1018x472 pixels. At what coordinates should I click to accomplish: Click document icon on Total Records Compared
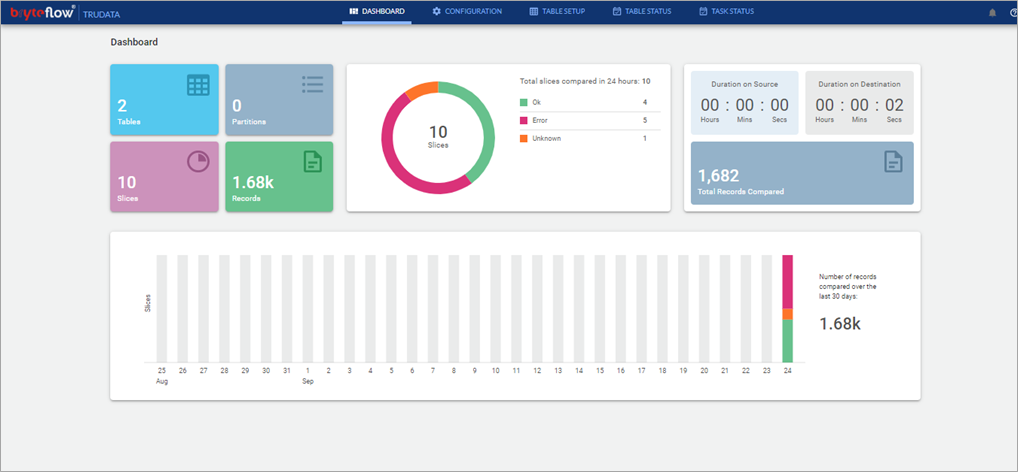[893, 162]
